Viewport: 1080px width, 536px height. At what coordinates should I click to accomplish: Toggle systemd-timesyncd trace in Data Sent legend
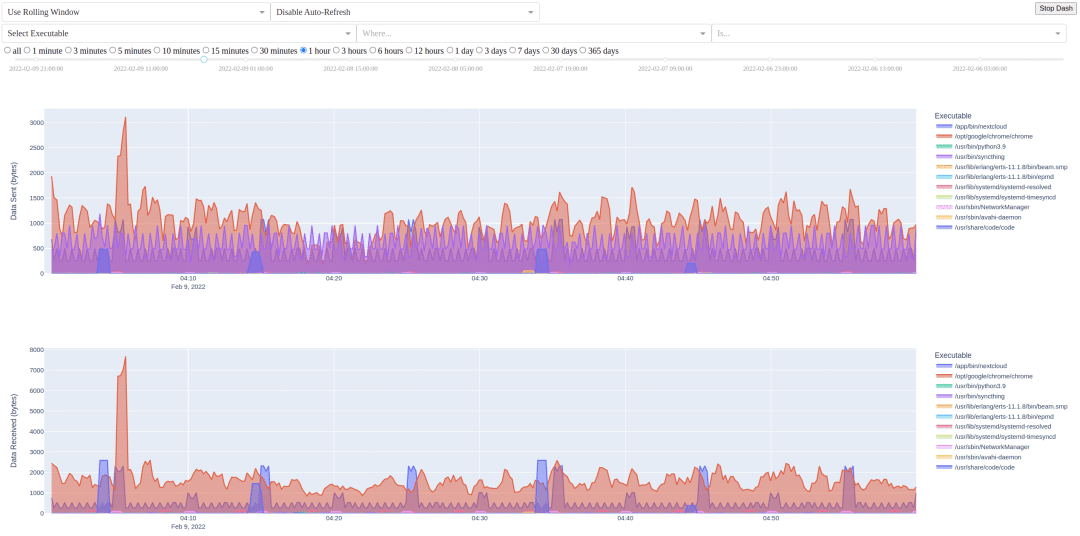995,197
